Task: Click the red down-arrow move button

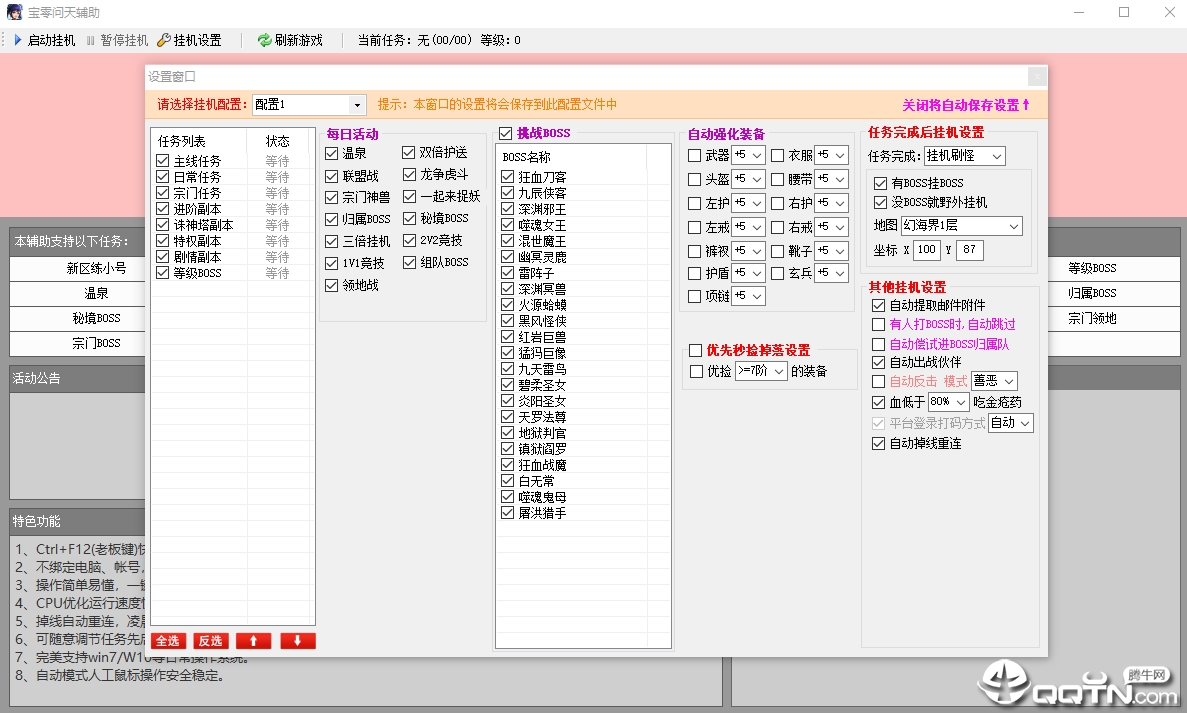Action: click(x=298, y=641)
